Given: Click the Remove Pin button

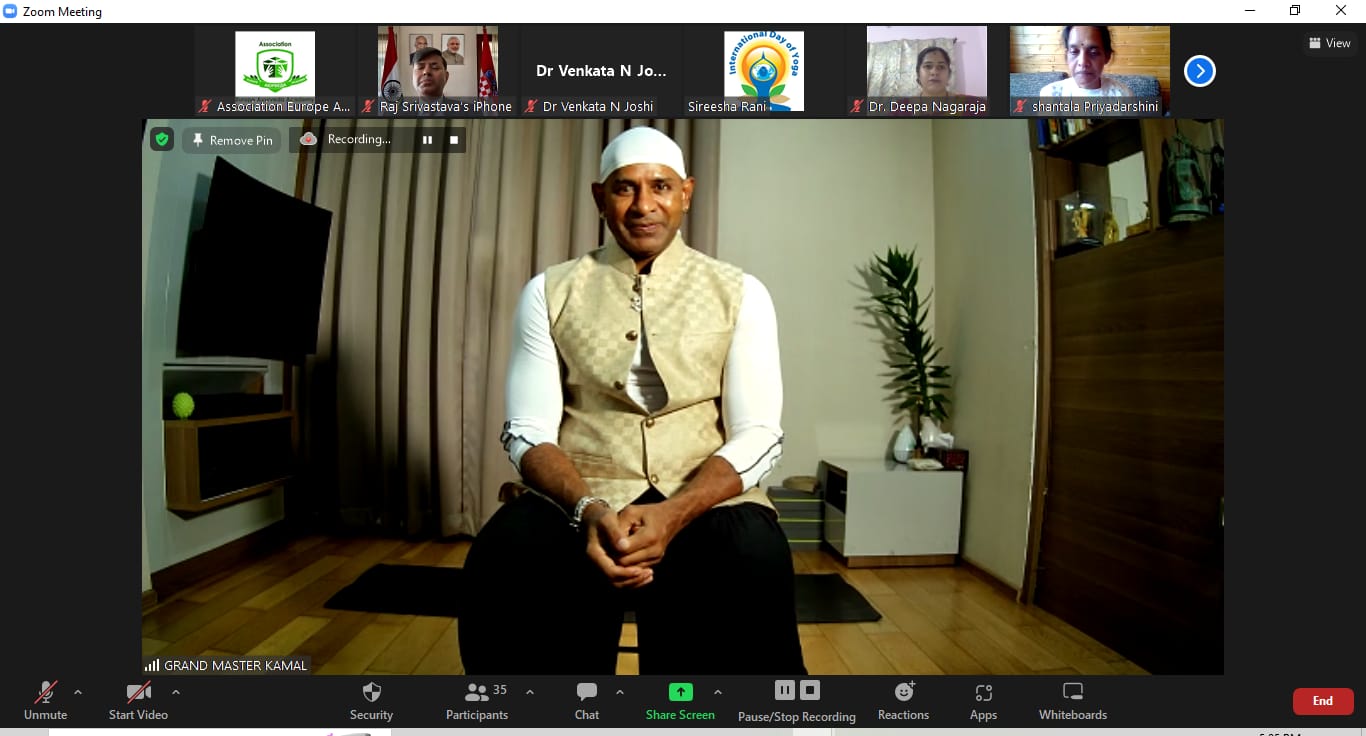Looking at the screenshot, I should [x=231, y=140].
